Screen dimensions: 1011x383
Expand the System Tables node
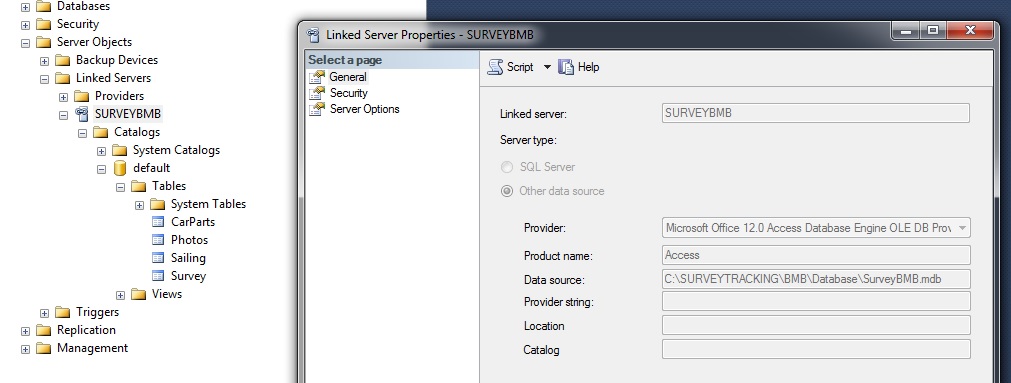(139, 206)
